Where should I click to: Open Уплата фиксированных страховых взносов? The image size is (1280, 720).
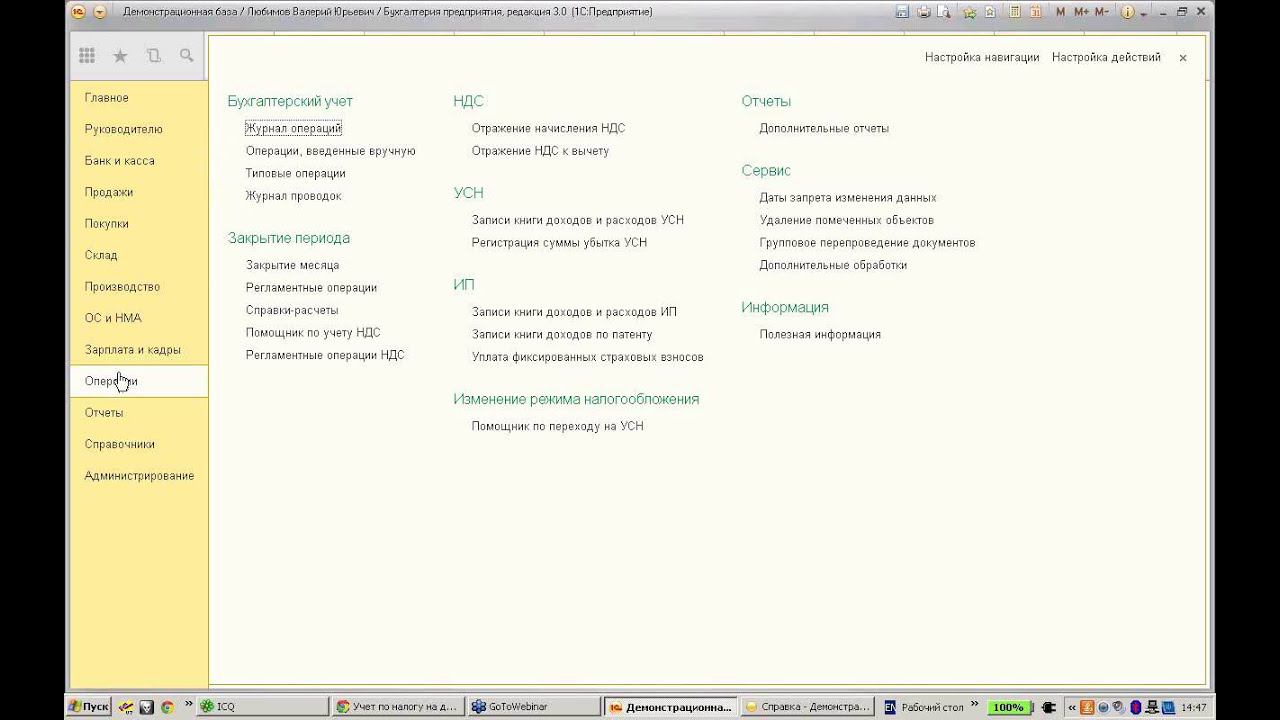[588, 357]
